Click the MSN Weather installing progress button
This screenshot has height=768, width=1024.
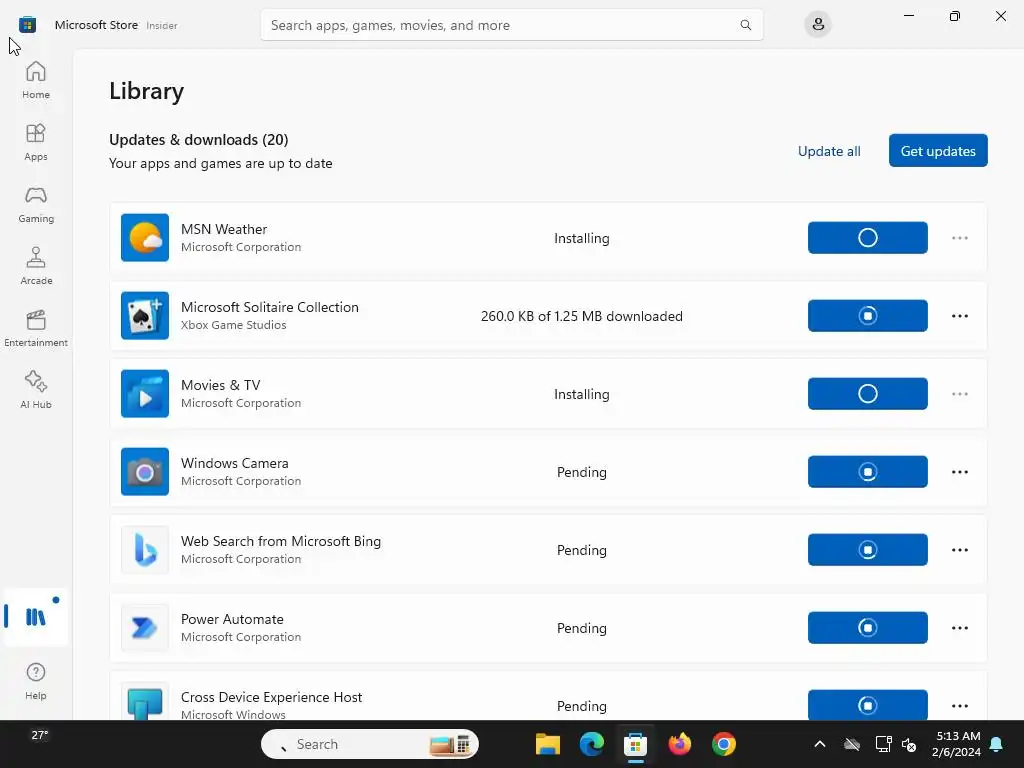click(x=867, y=238)
